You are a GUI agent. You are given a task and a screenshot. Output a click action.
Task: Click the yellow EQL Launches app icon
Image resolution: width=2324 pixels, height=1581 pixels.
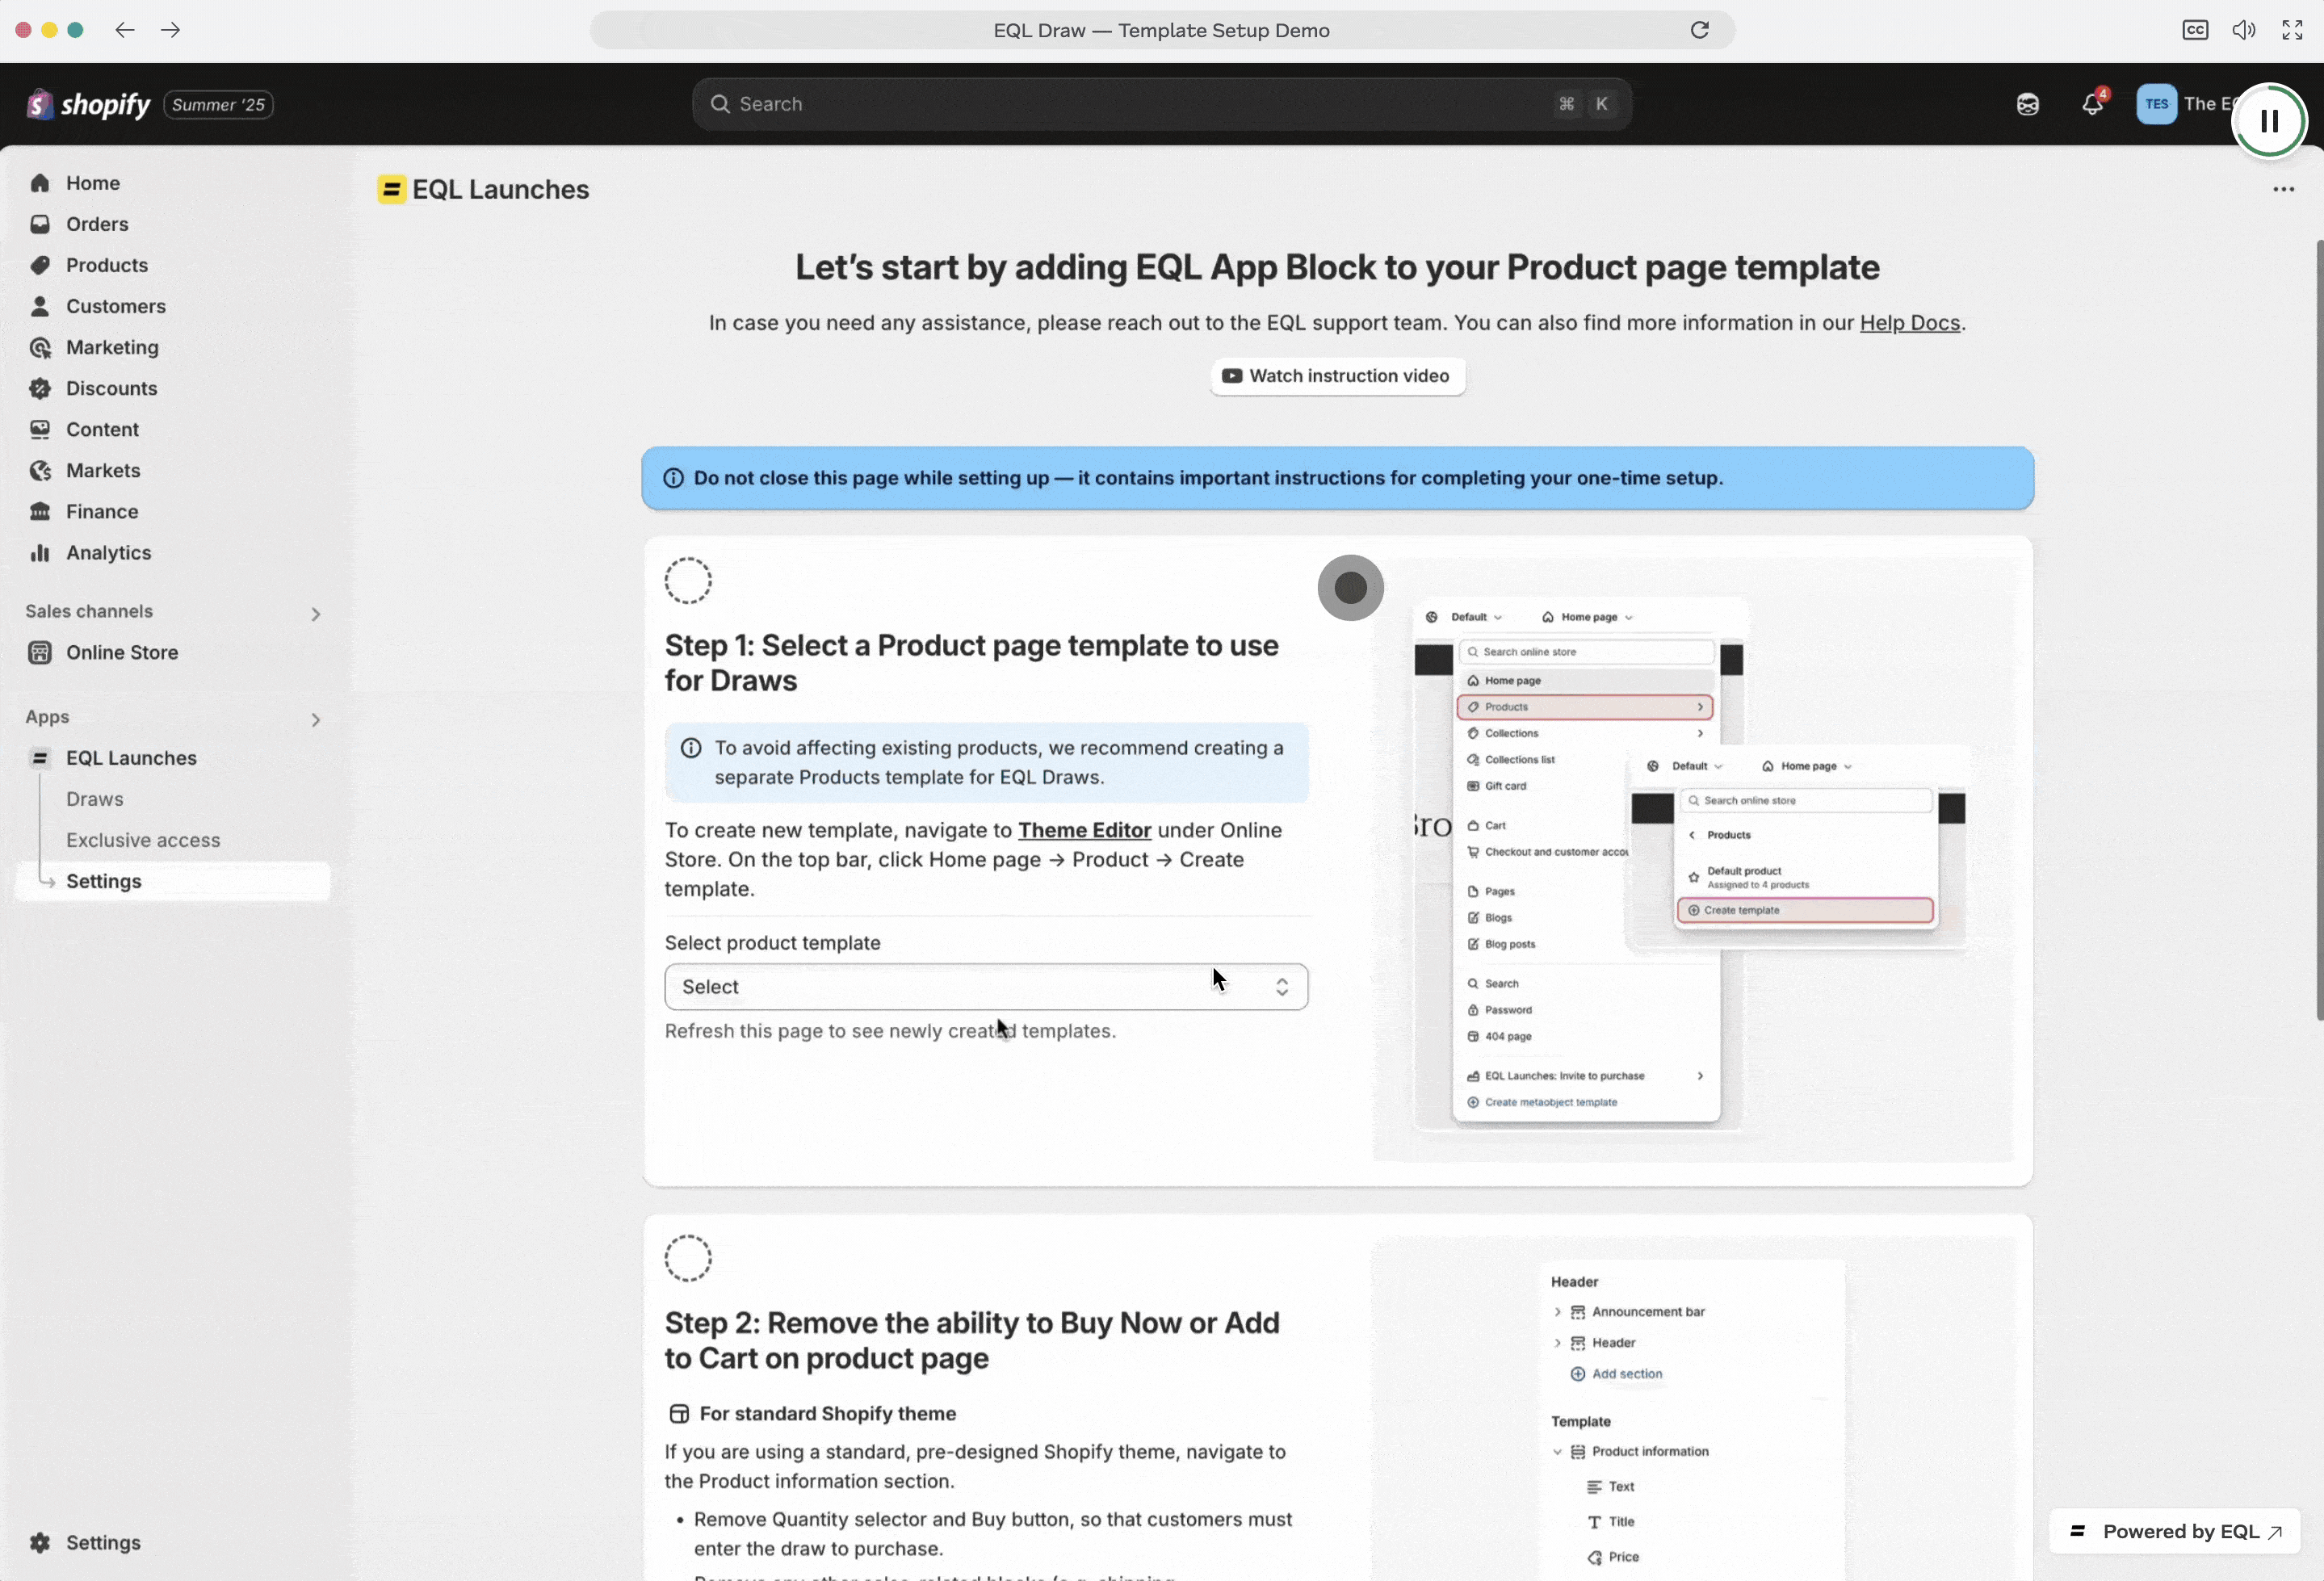coord(392,189)
